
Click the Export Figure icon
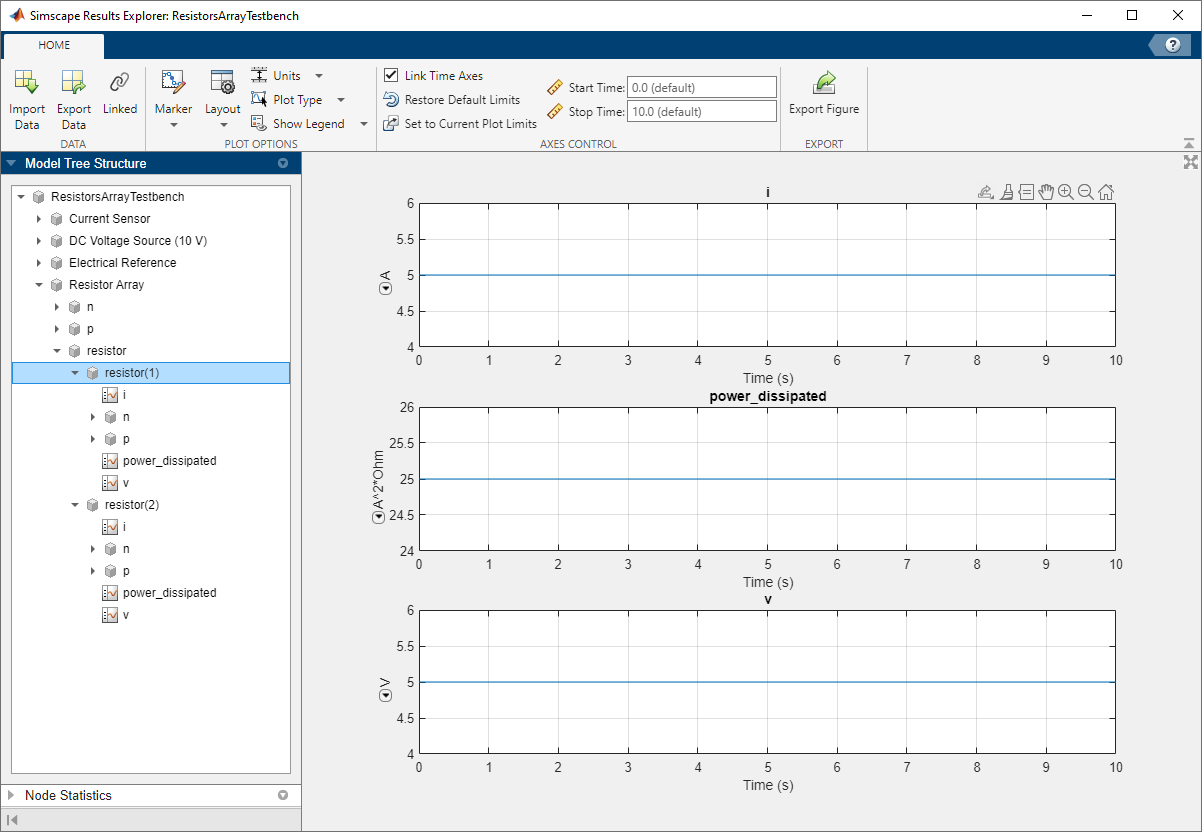pos(823,84)
